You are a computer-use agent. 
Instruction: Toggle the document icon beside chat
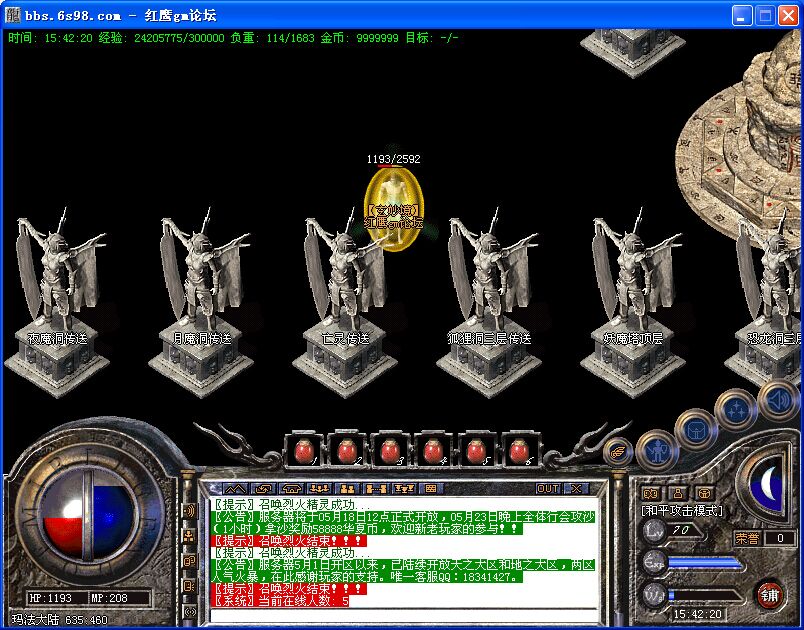click(x=189, y=585)
